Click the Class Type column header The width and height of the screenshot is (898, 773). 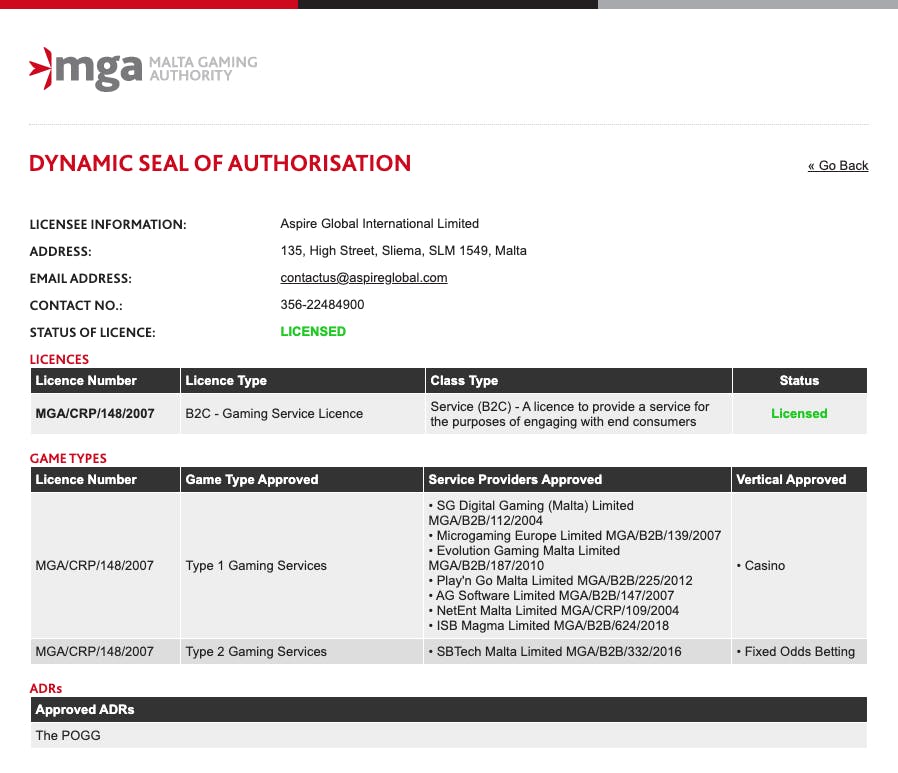[x=578, y=381]
